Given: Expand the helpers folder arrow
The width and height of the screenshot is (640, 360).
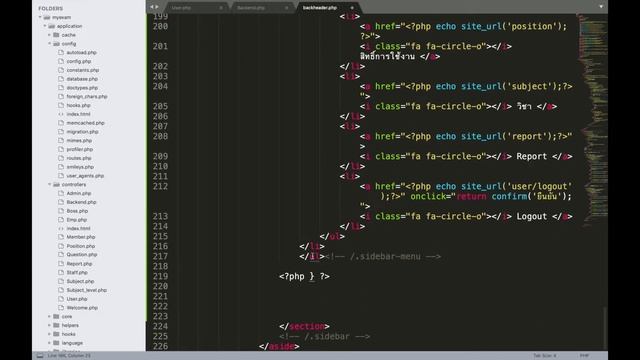Looking at the screenshot, I should coord(49,325).
